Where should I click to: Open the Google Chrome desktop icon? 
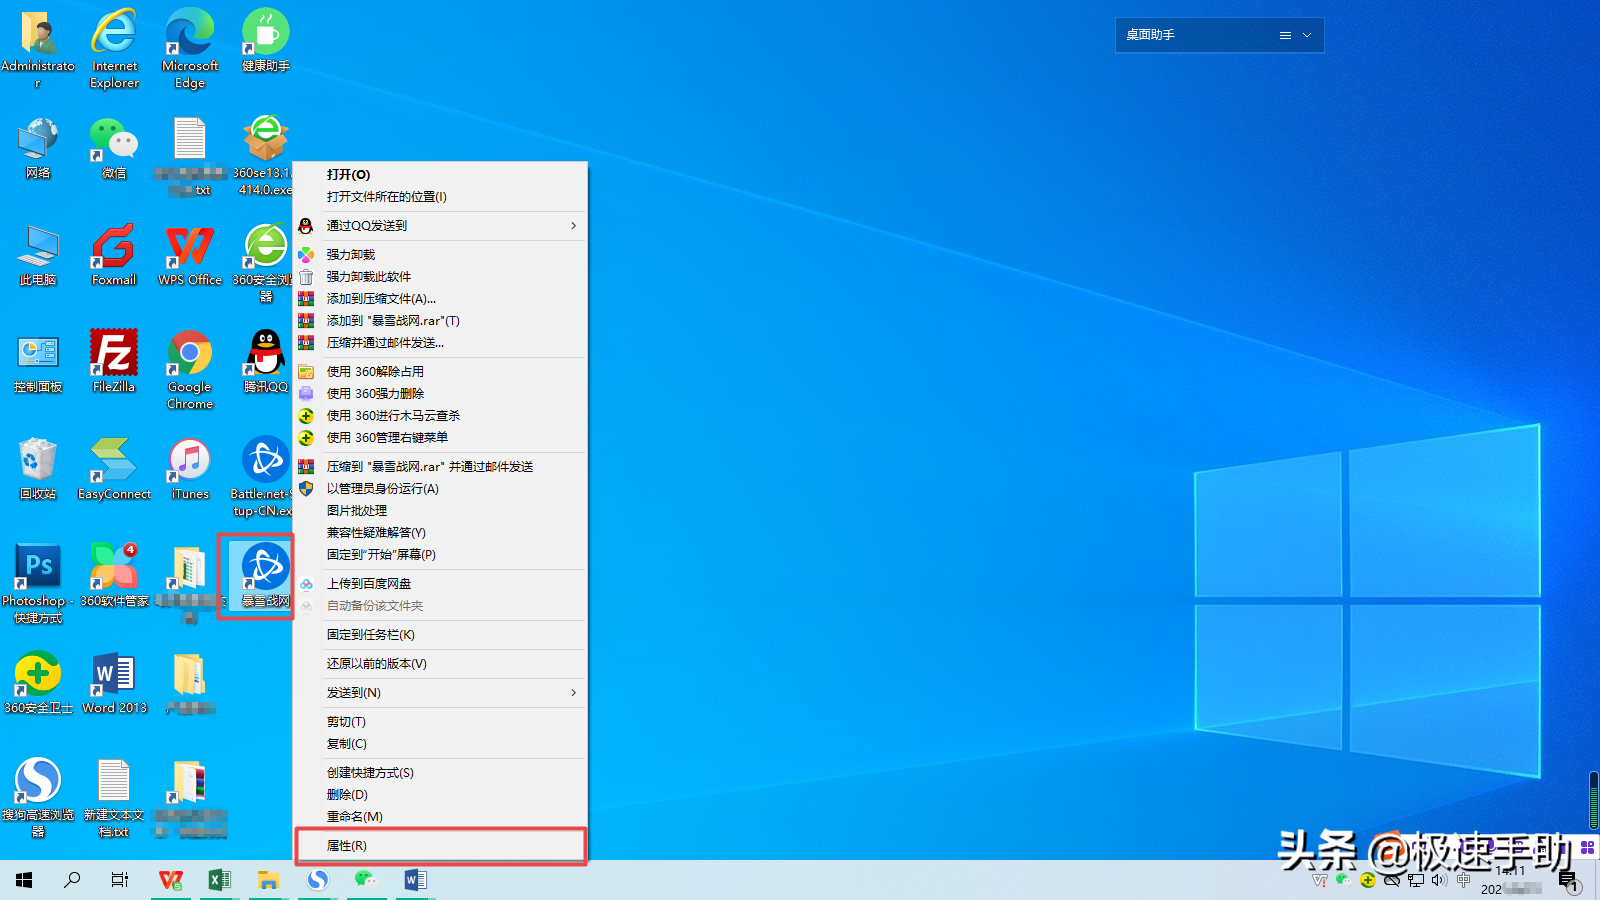[x=189, y=356]
